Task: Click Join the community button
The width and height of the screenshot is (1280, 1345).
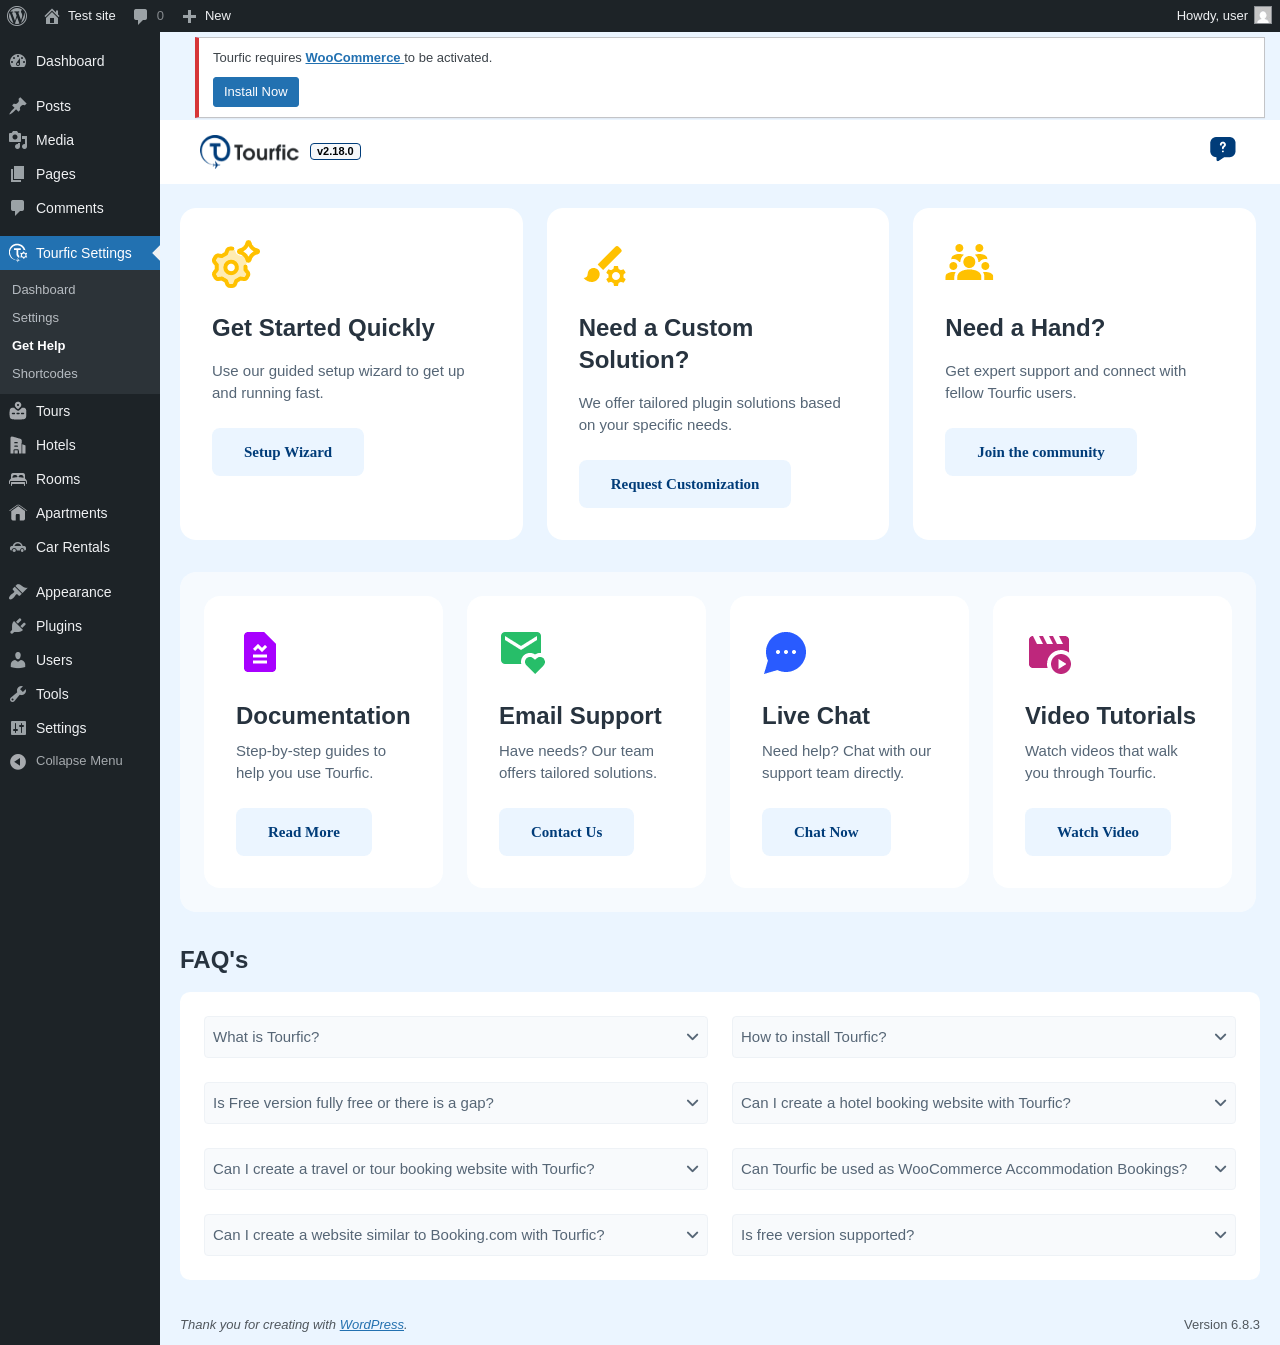Action: coord(1041,452)
